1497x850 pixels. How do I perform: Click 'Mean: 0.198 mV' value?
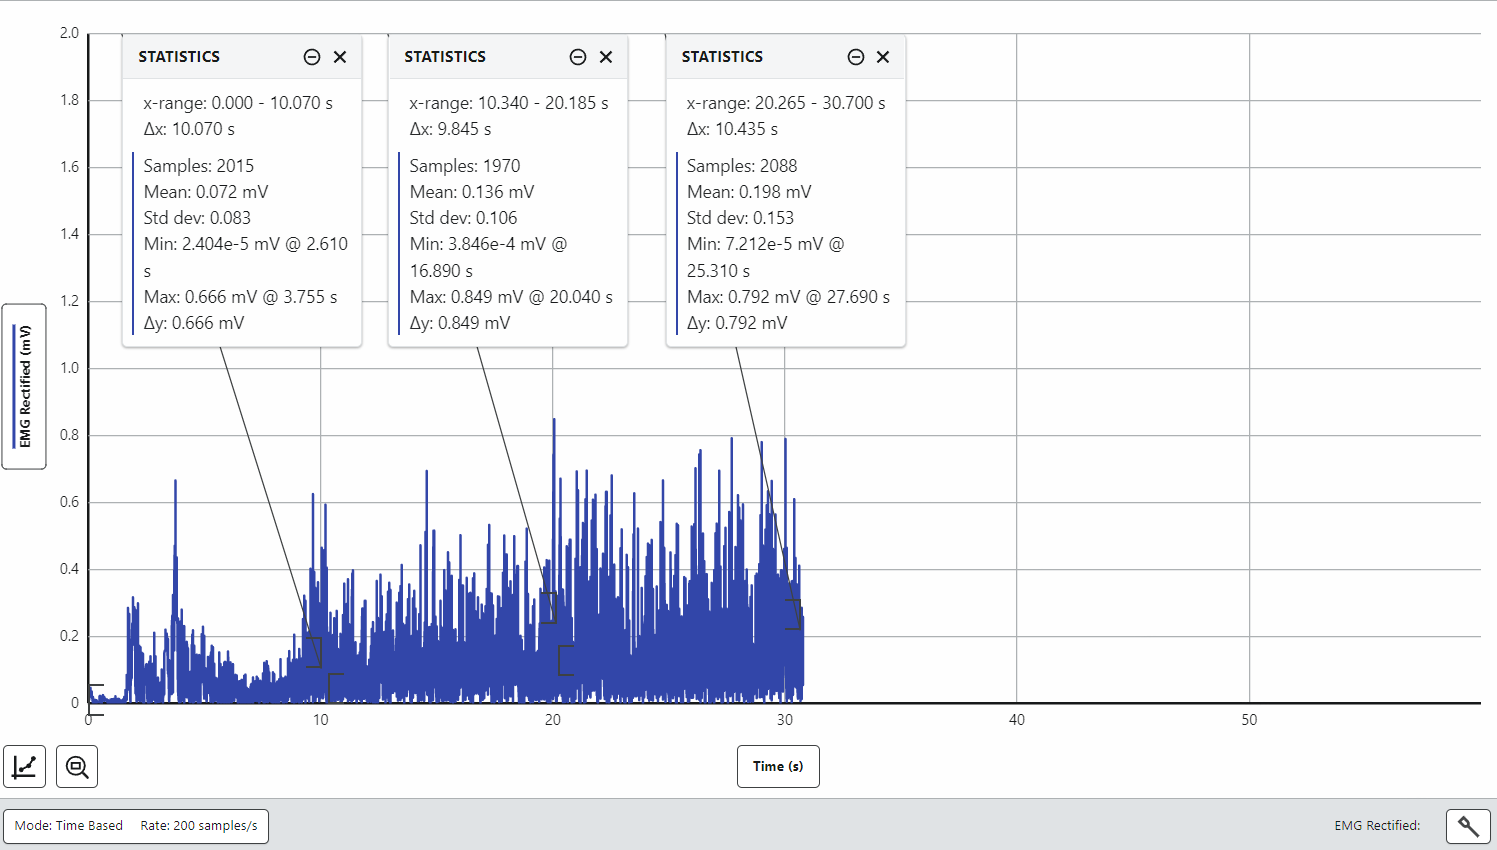[x=749, y=192]
